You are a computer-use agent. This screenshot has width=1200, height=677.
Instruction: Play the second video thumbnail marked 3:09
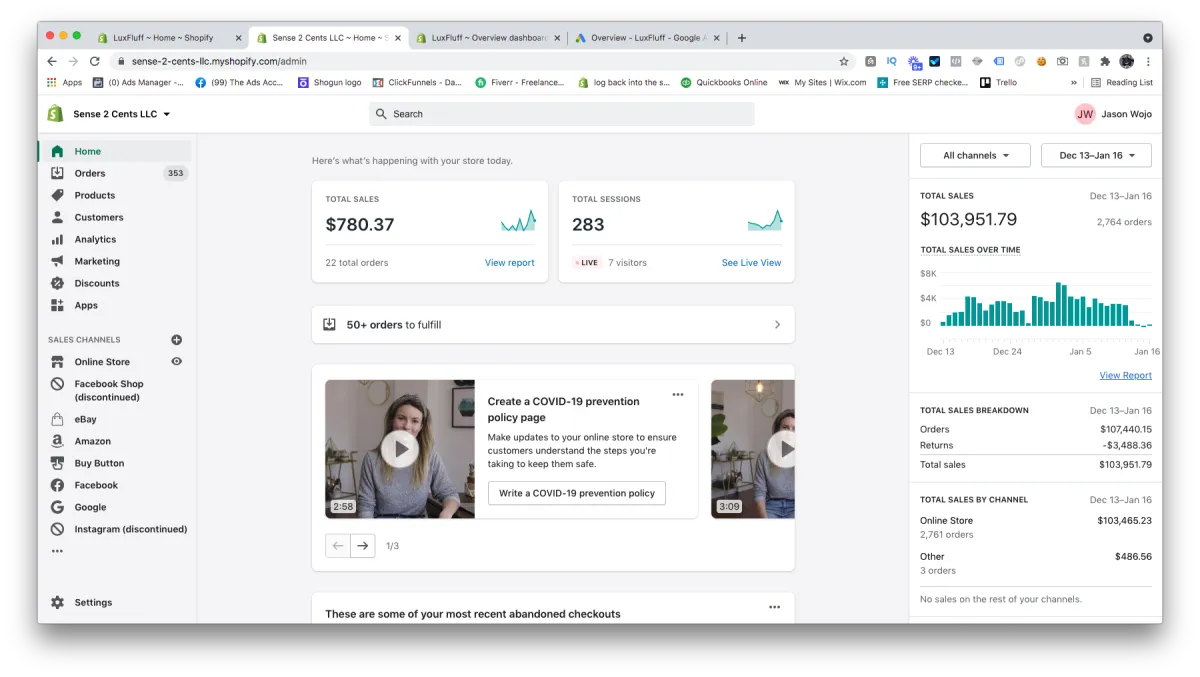point(783,449)
